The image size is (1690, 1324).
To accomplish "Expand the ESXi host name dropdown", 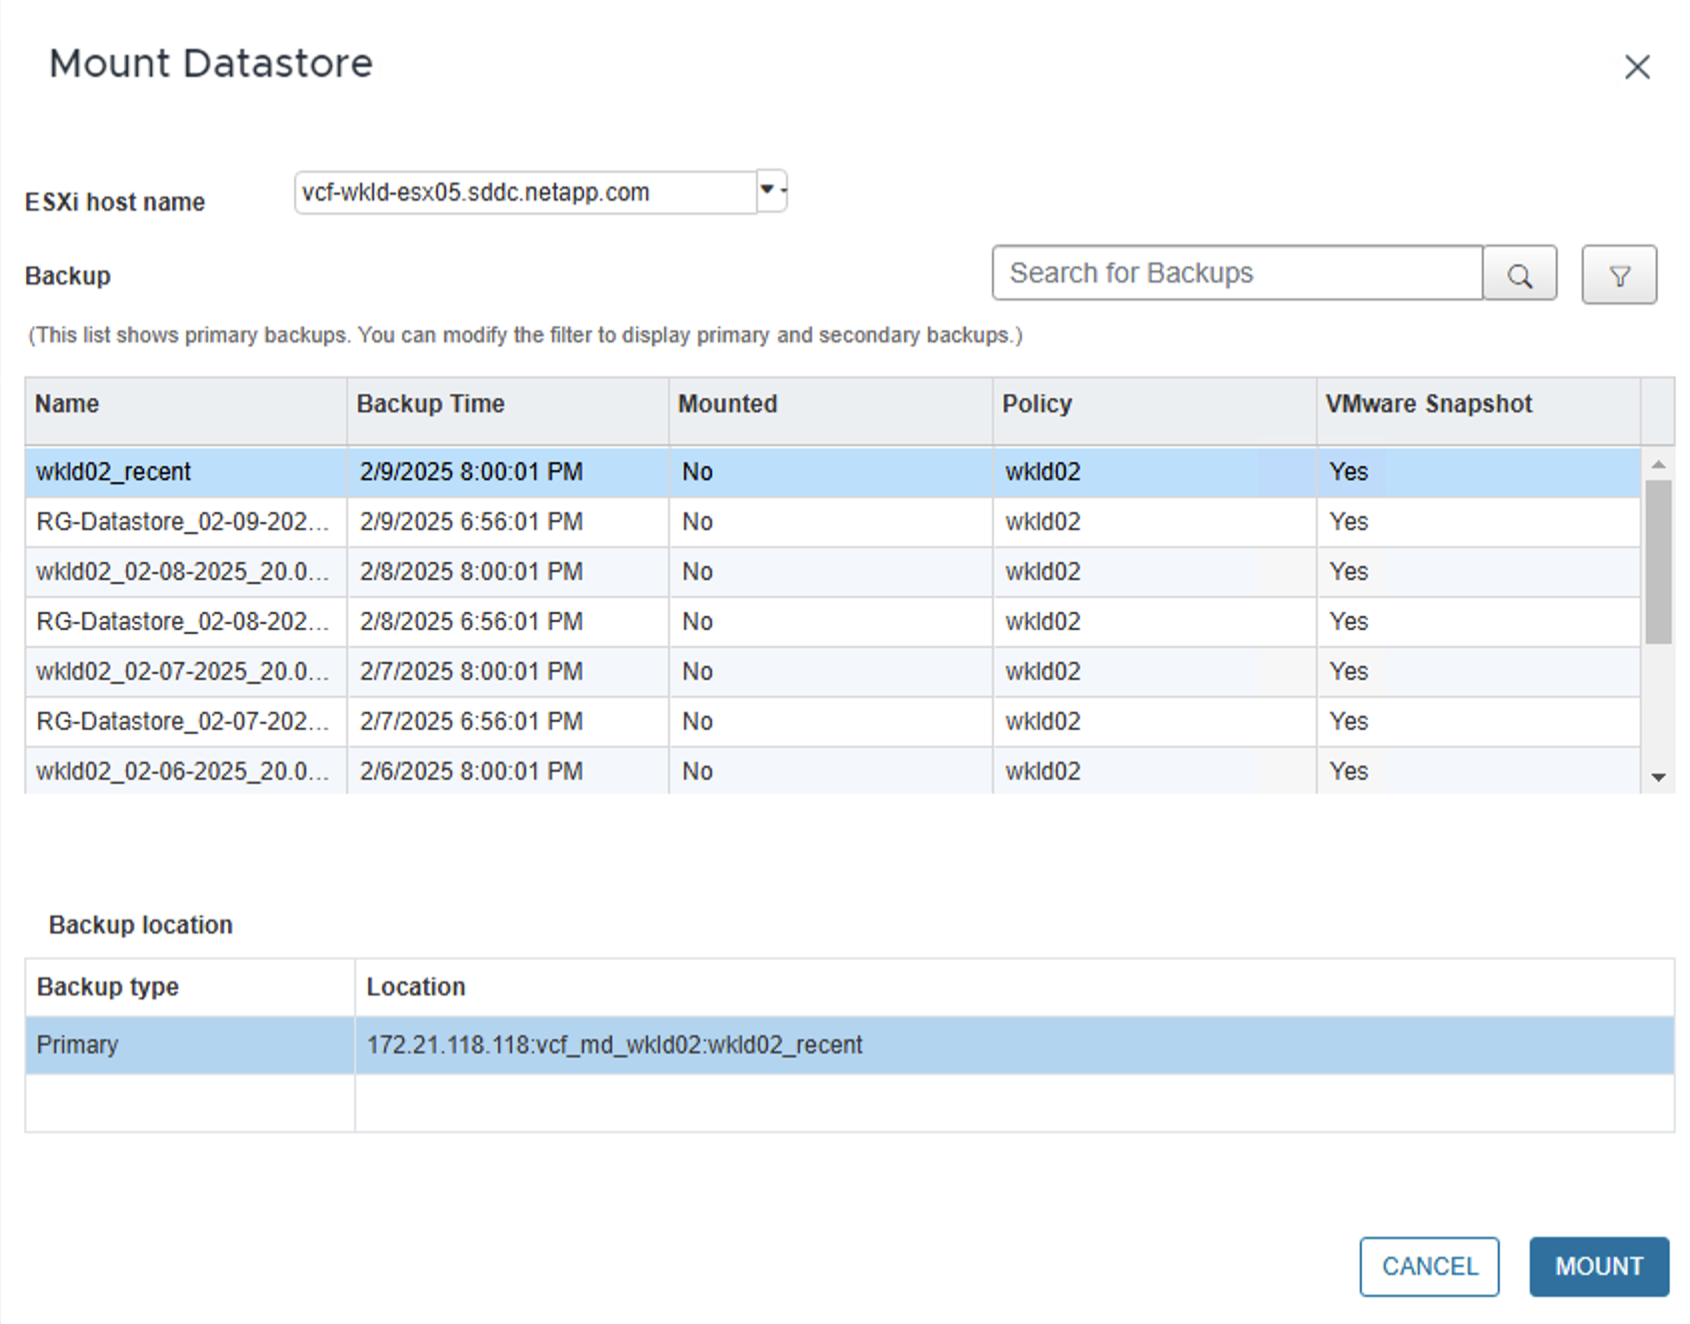I will tap(769, 190).
